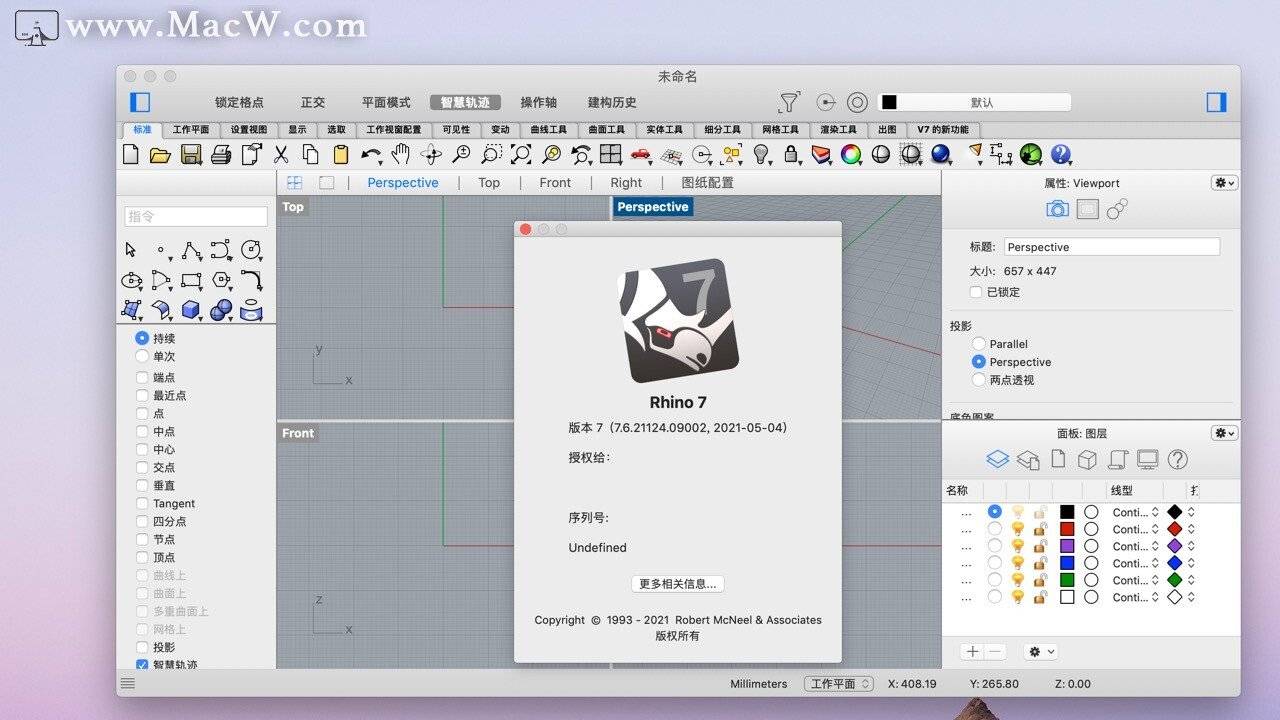1280x720 pixels.
Task: Switch to the 工作平面 toolbar tab
Action: coord(191,130)
